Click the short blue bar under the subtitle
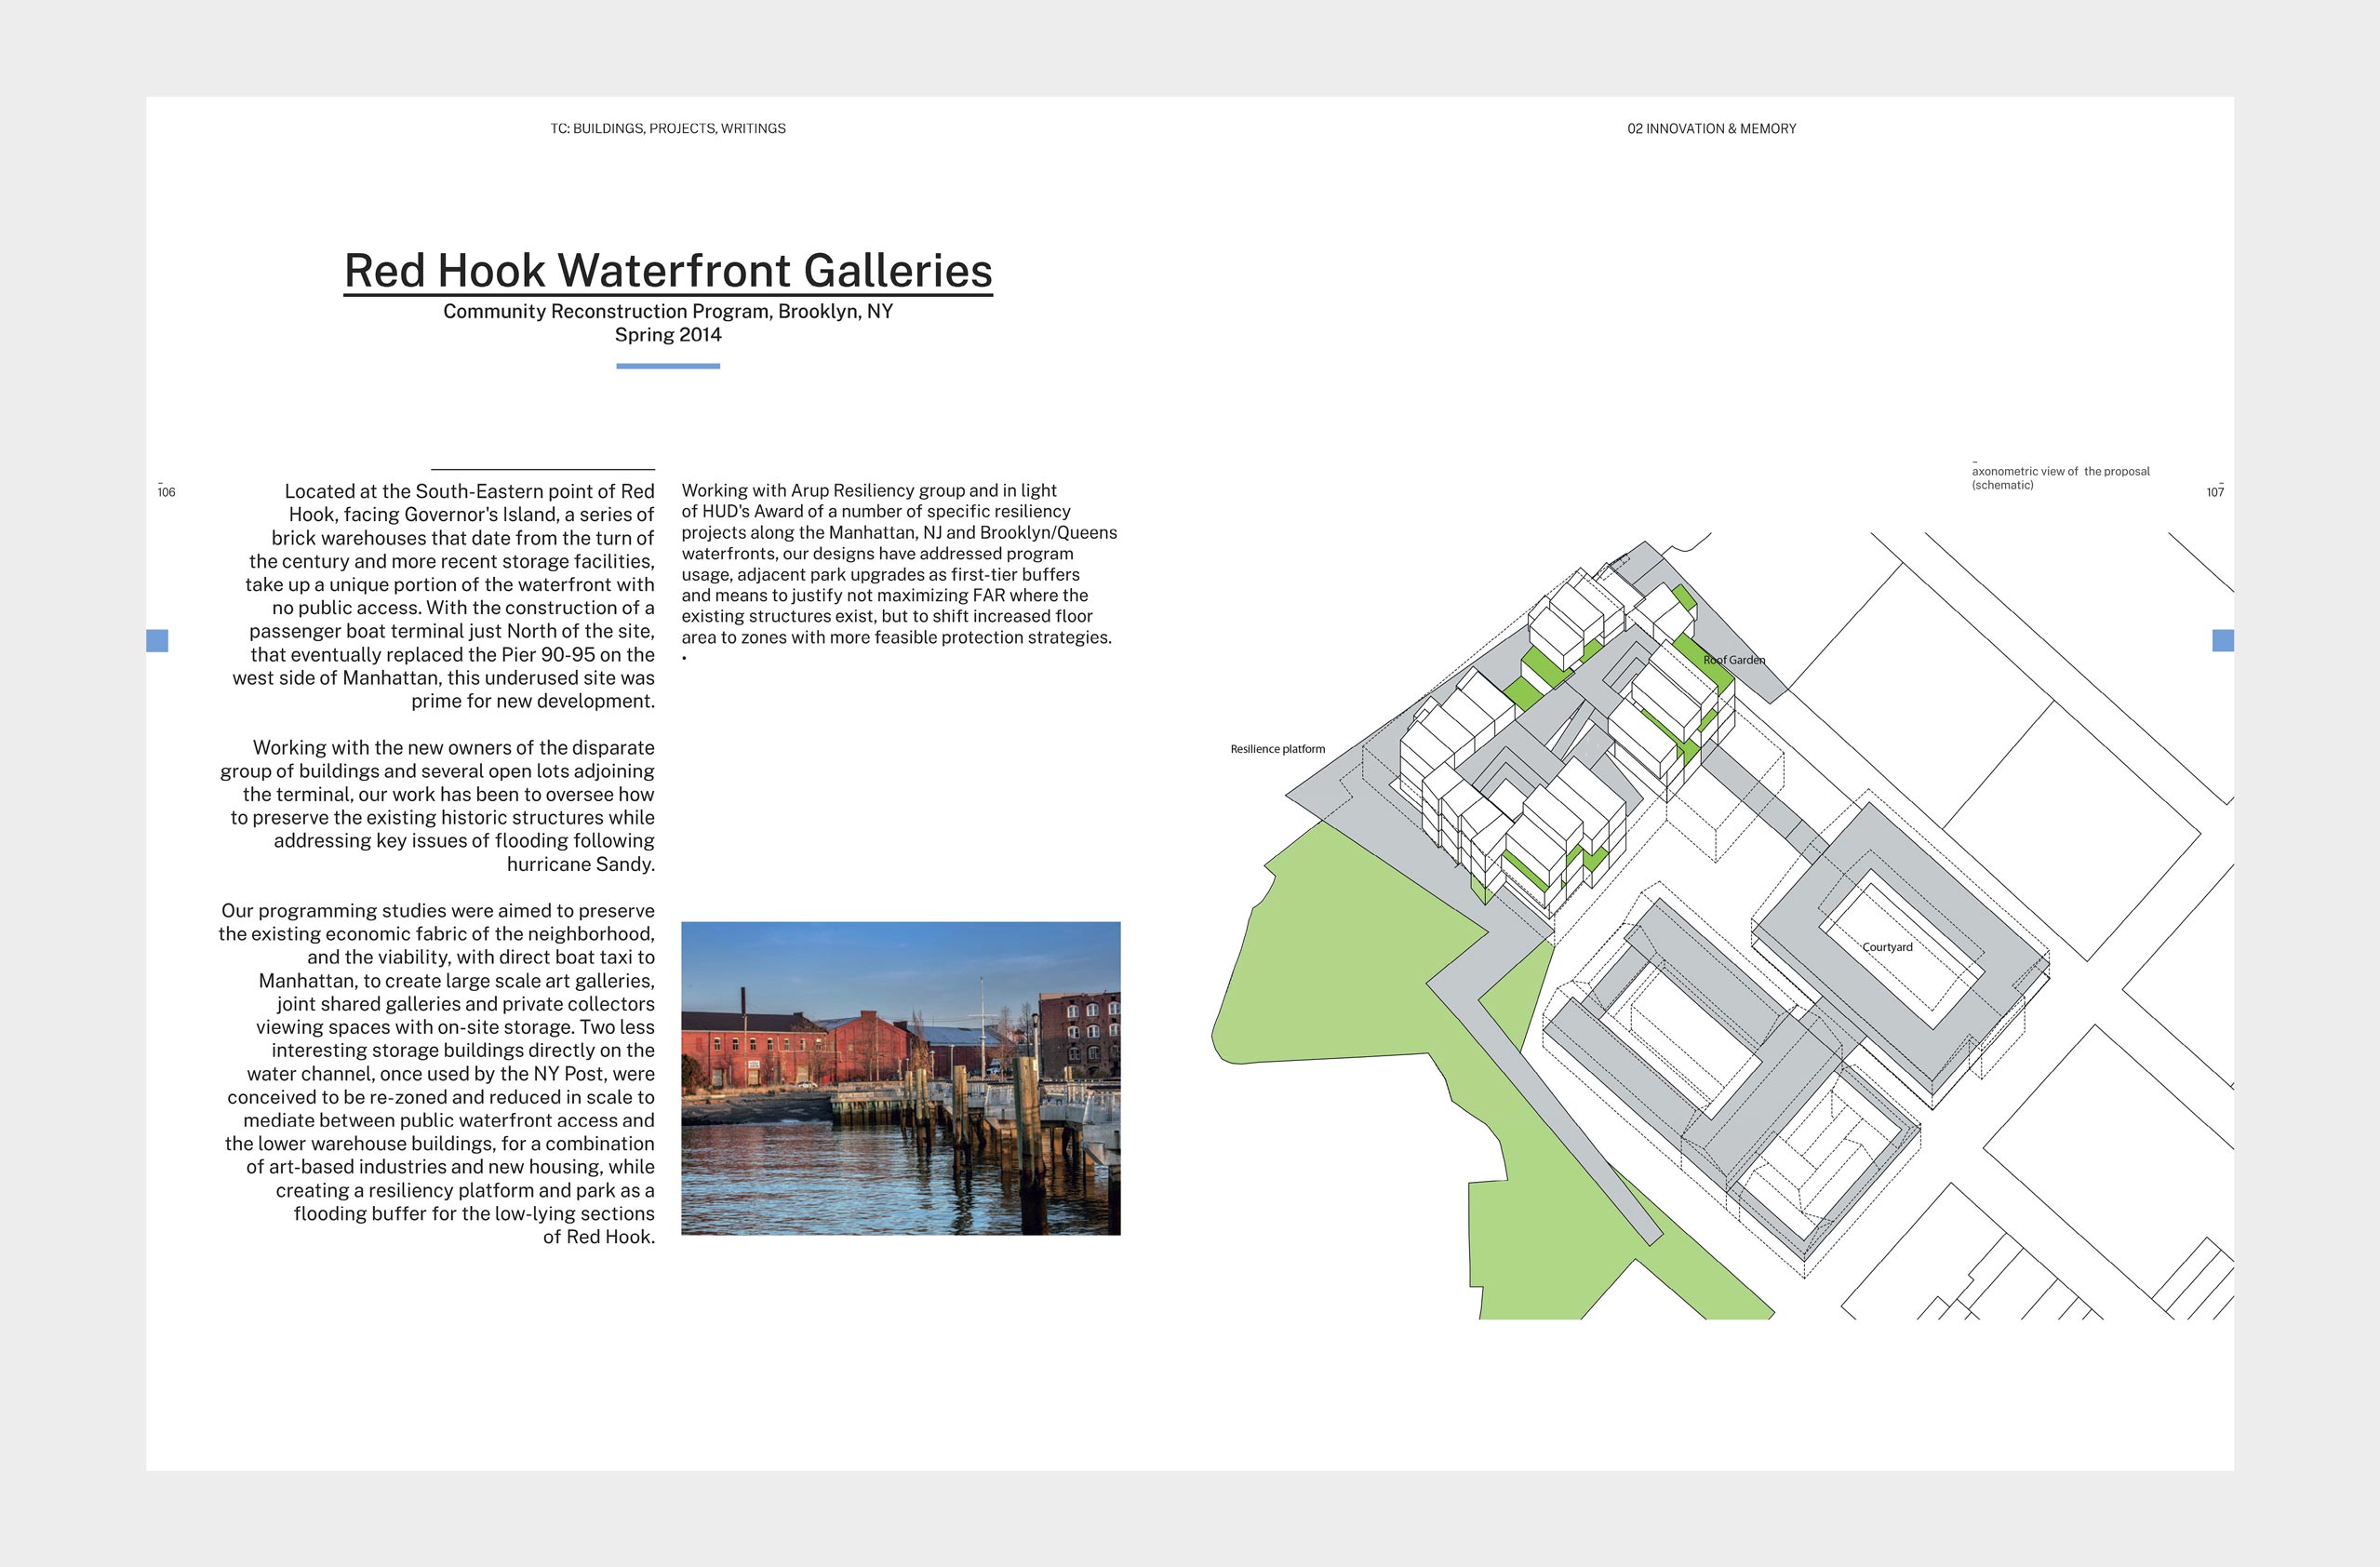Screen dimensions: 2380x1567 [x=668, y=366]
